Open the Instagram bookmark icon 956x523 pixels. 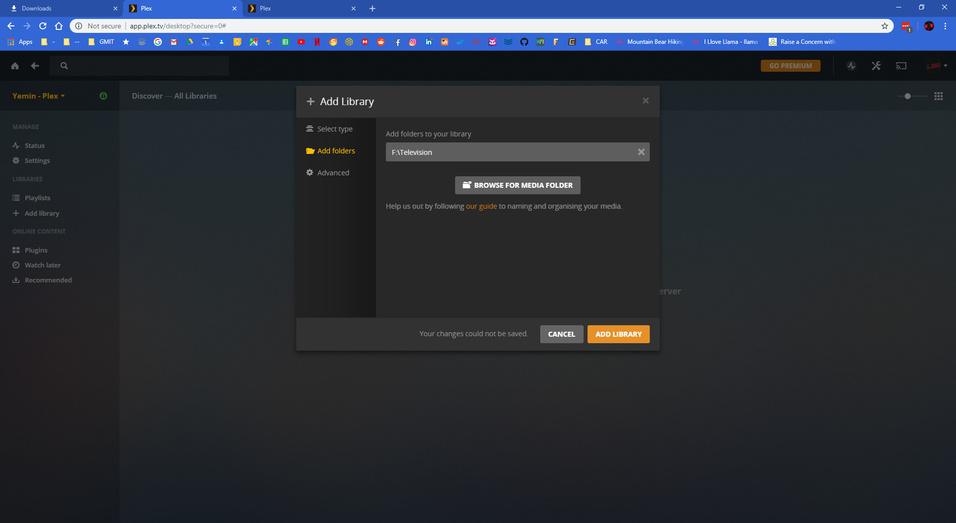click(x=413, y=42)
